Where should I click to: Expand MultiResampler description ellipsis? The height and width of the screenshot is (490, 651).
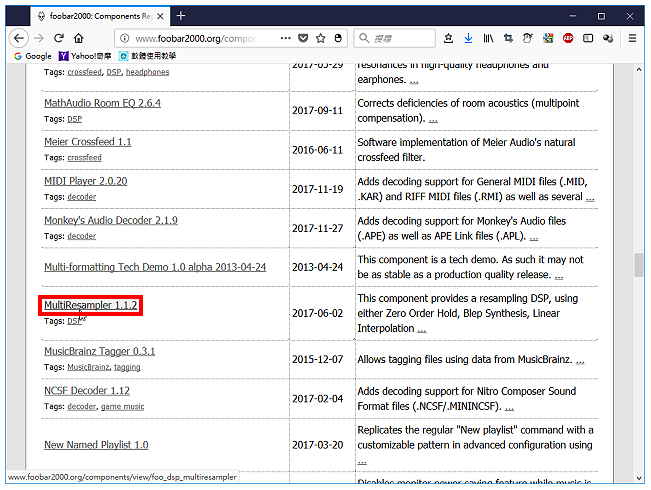pos(422,330)
